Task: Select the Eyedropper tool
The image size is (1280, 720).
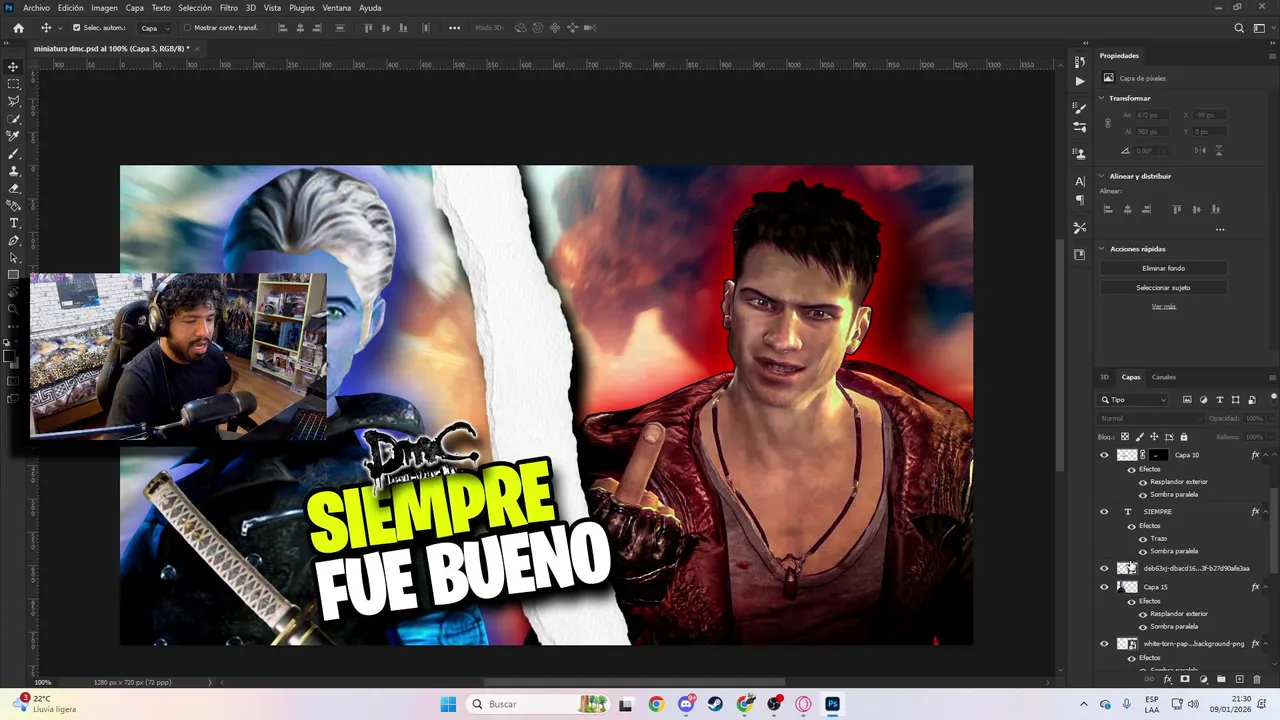Action: (x=13, y=136)
